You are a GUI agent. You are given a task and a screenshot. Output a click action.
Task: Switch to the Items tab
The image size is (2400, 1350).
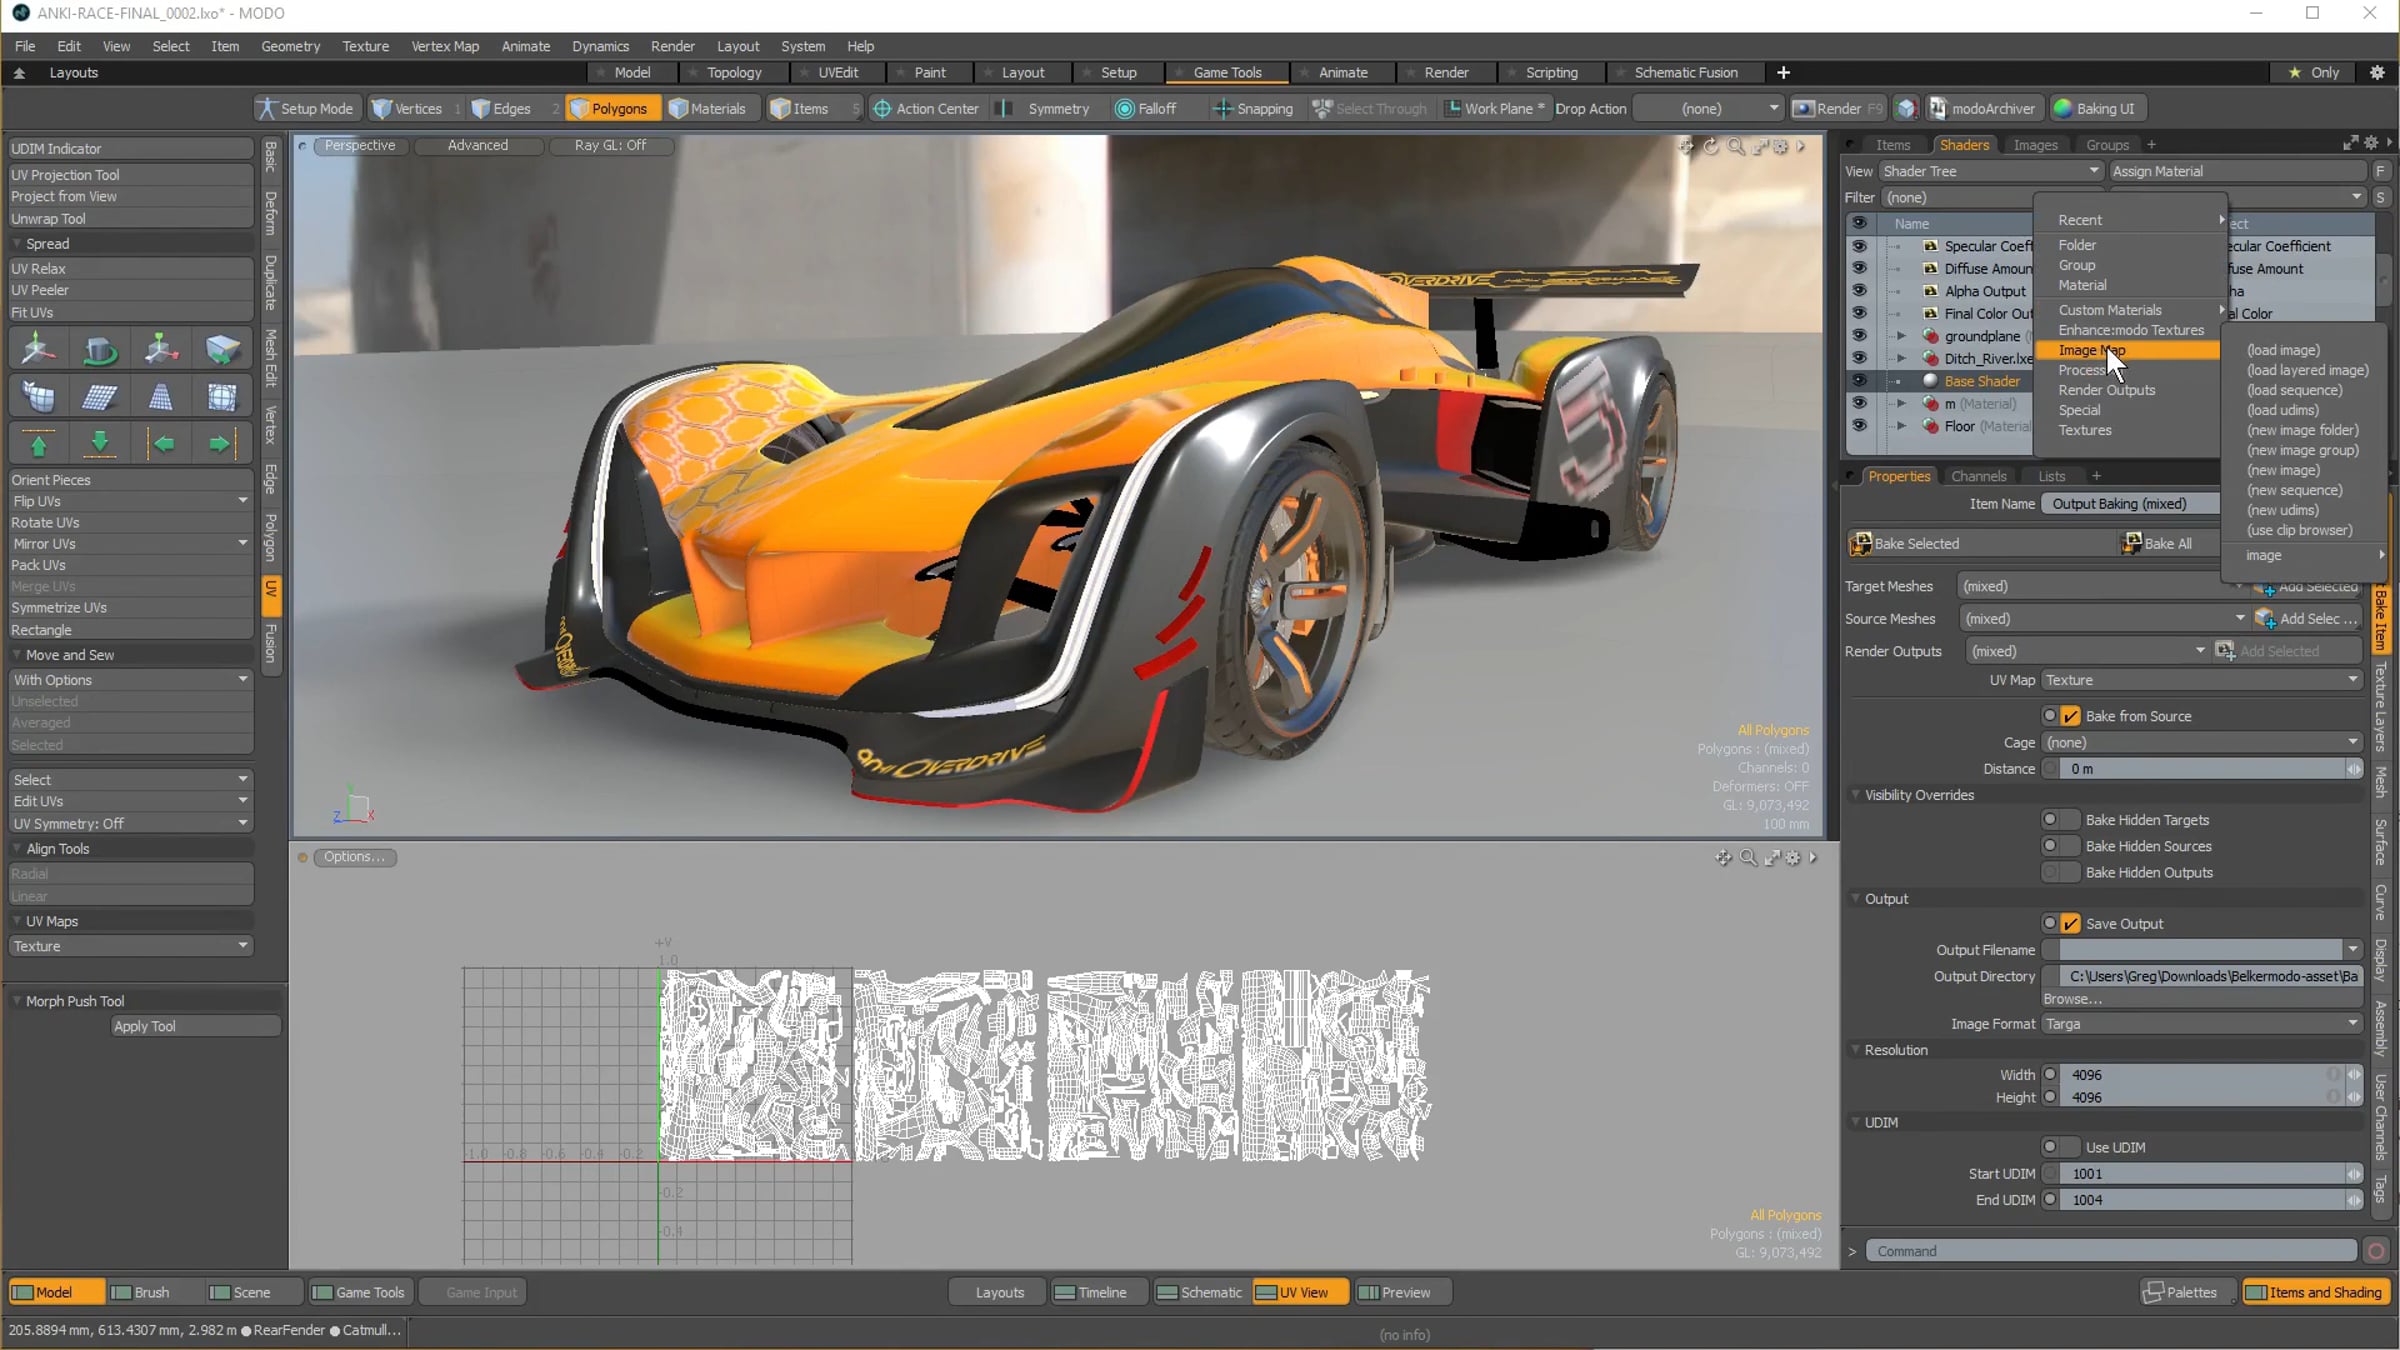(1892, 145)
